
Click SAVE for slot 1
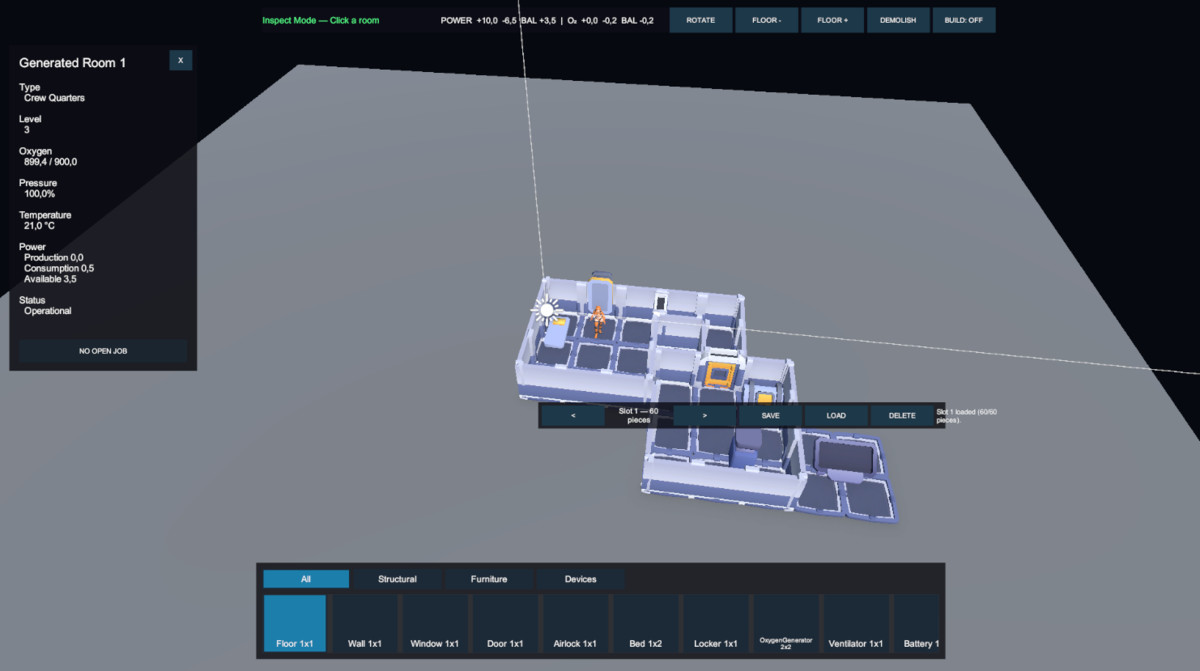pos(770,415)
